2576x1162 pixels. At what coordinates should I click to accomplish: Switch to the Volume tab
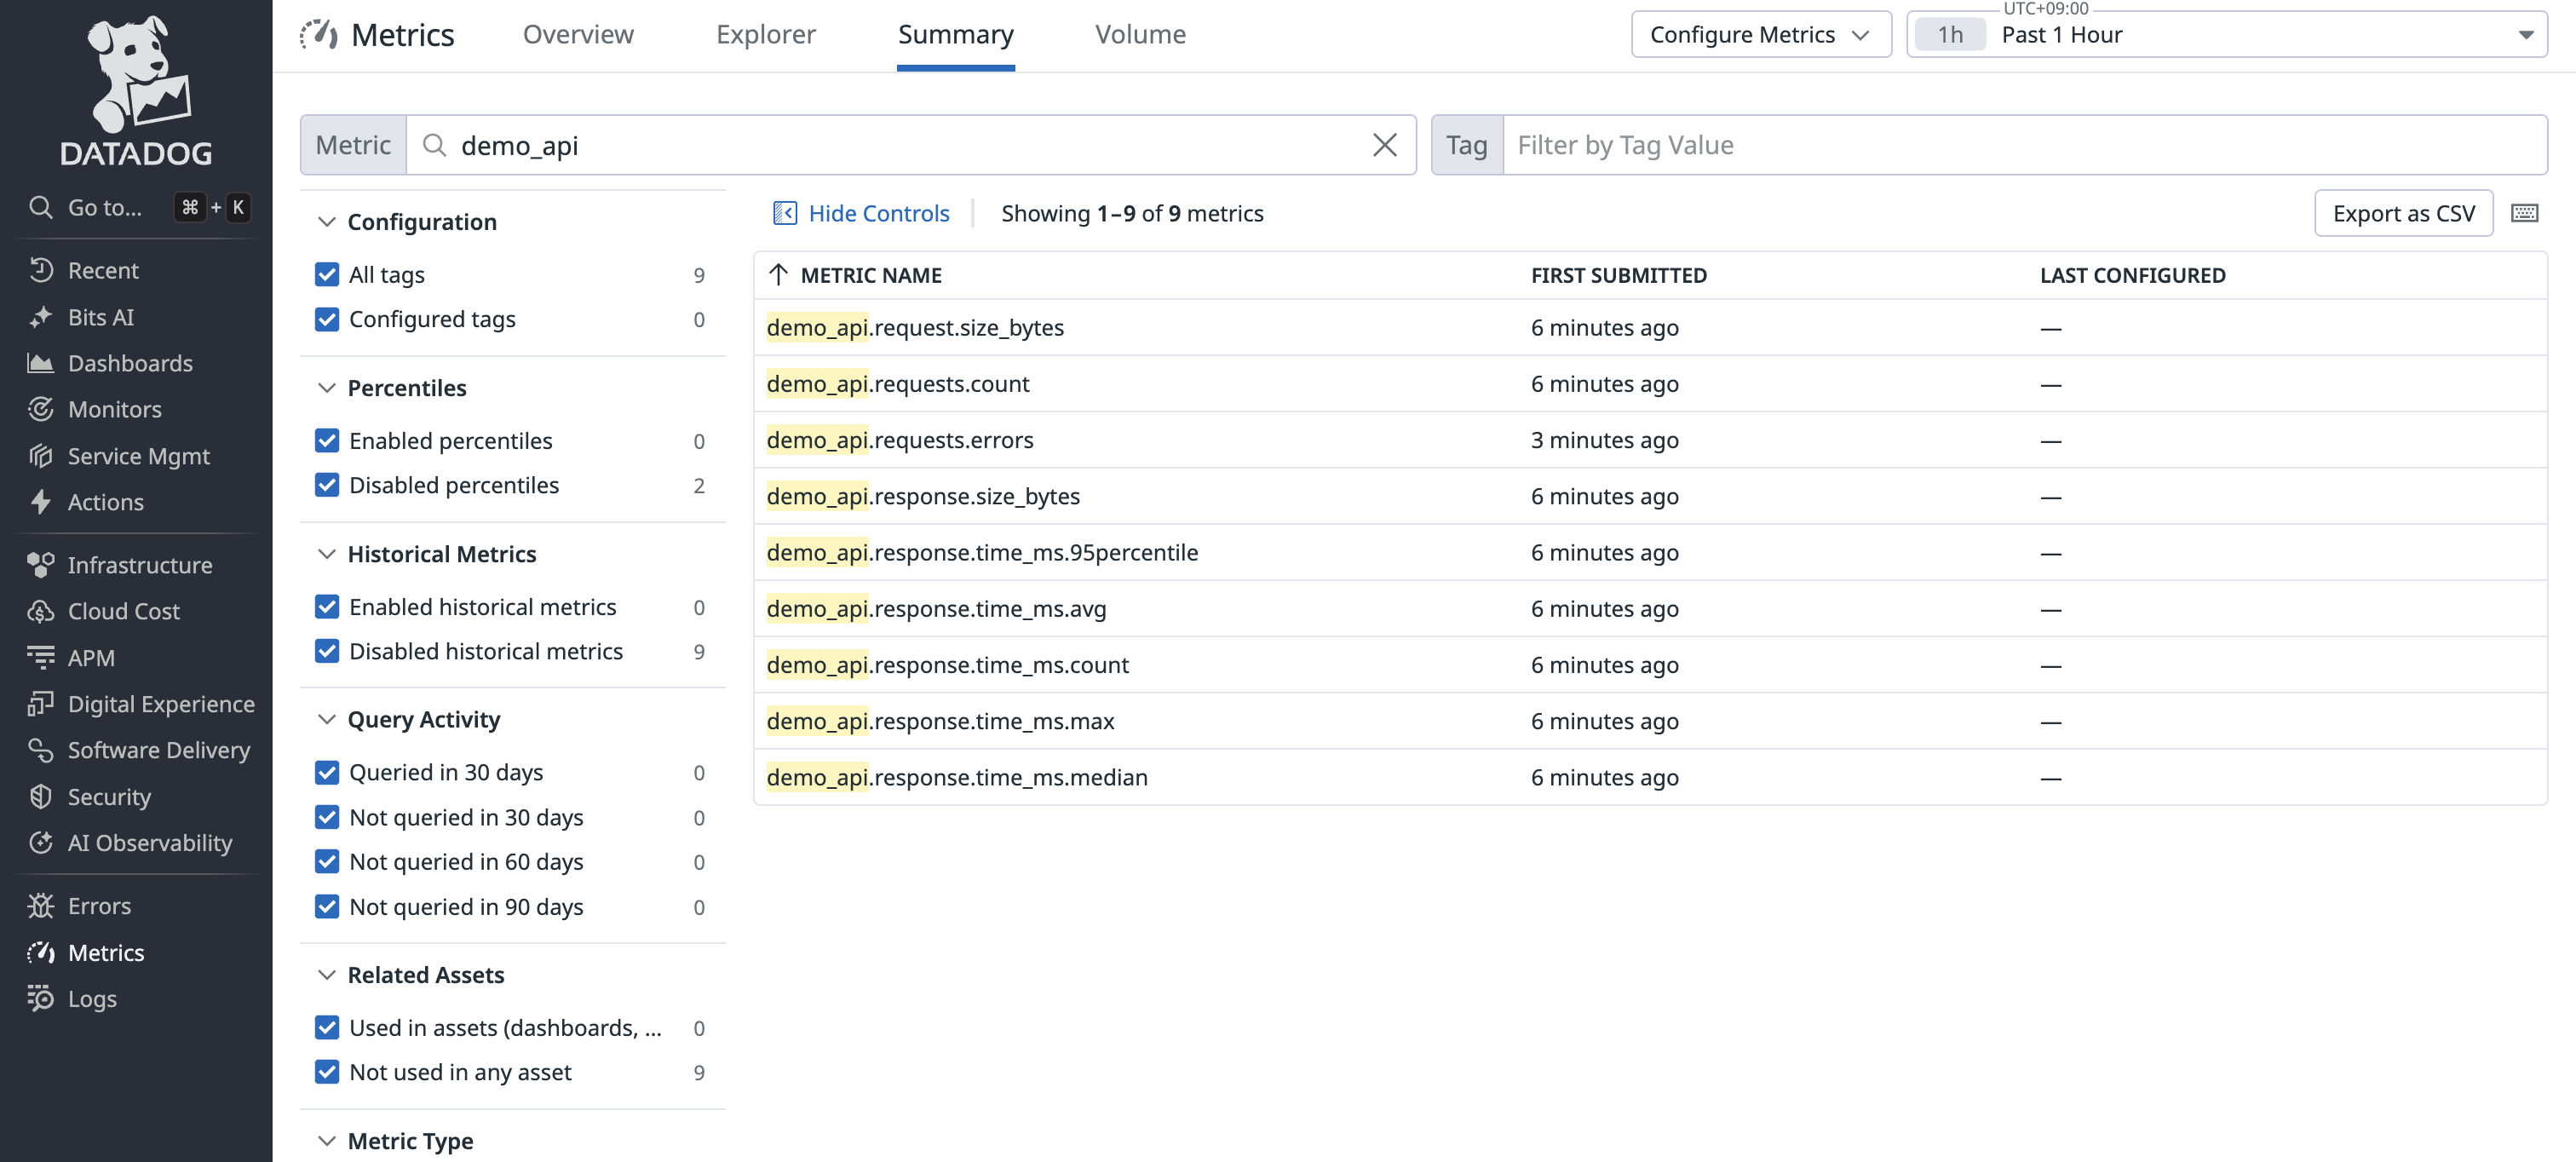(1139, 35)
